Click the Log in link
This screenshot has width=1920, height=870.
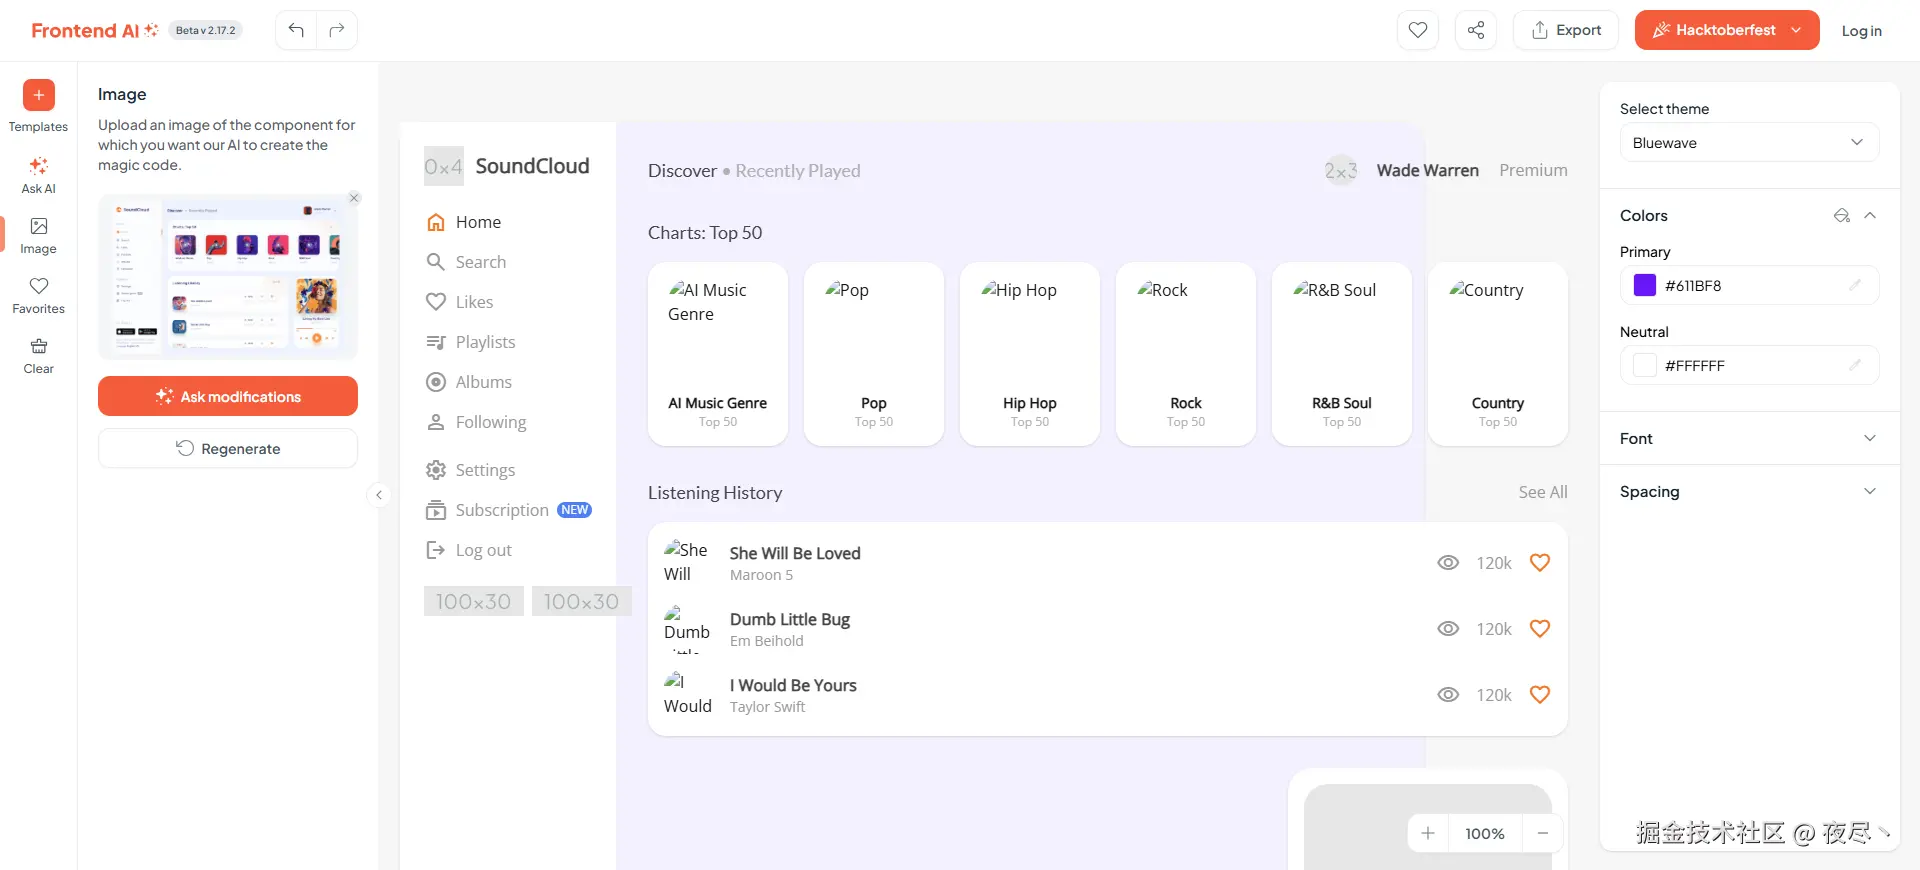1861,30
